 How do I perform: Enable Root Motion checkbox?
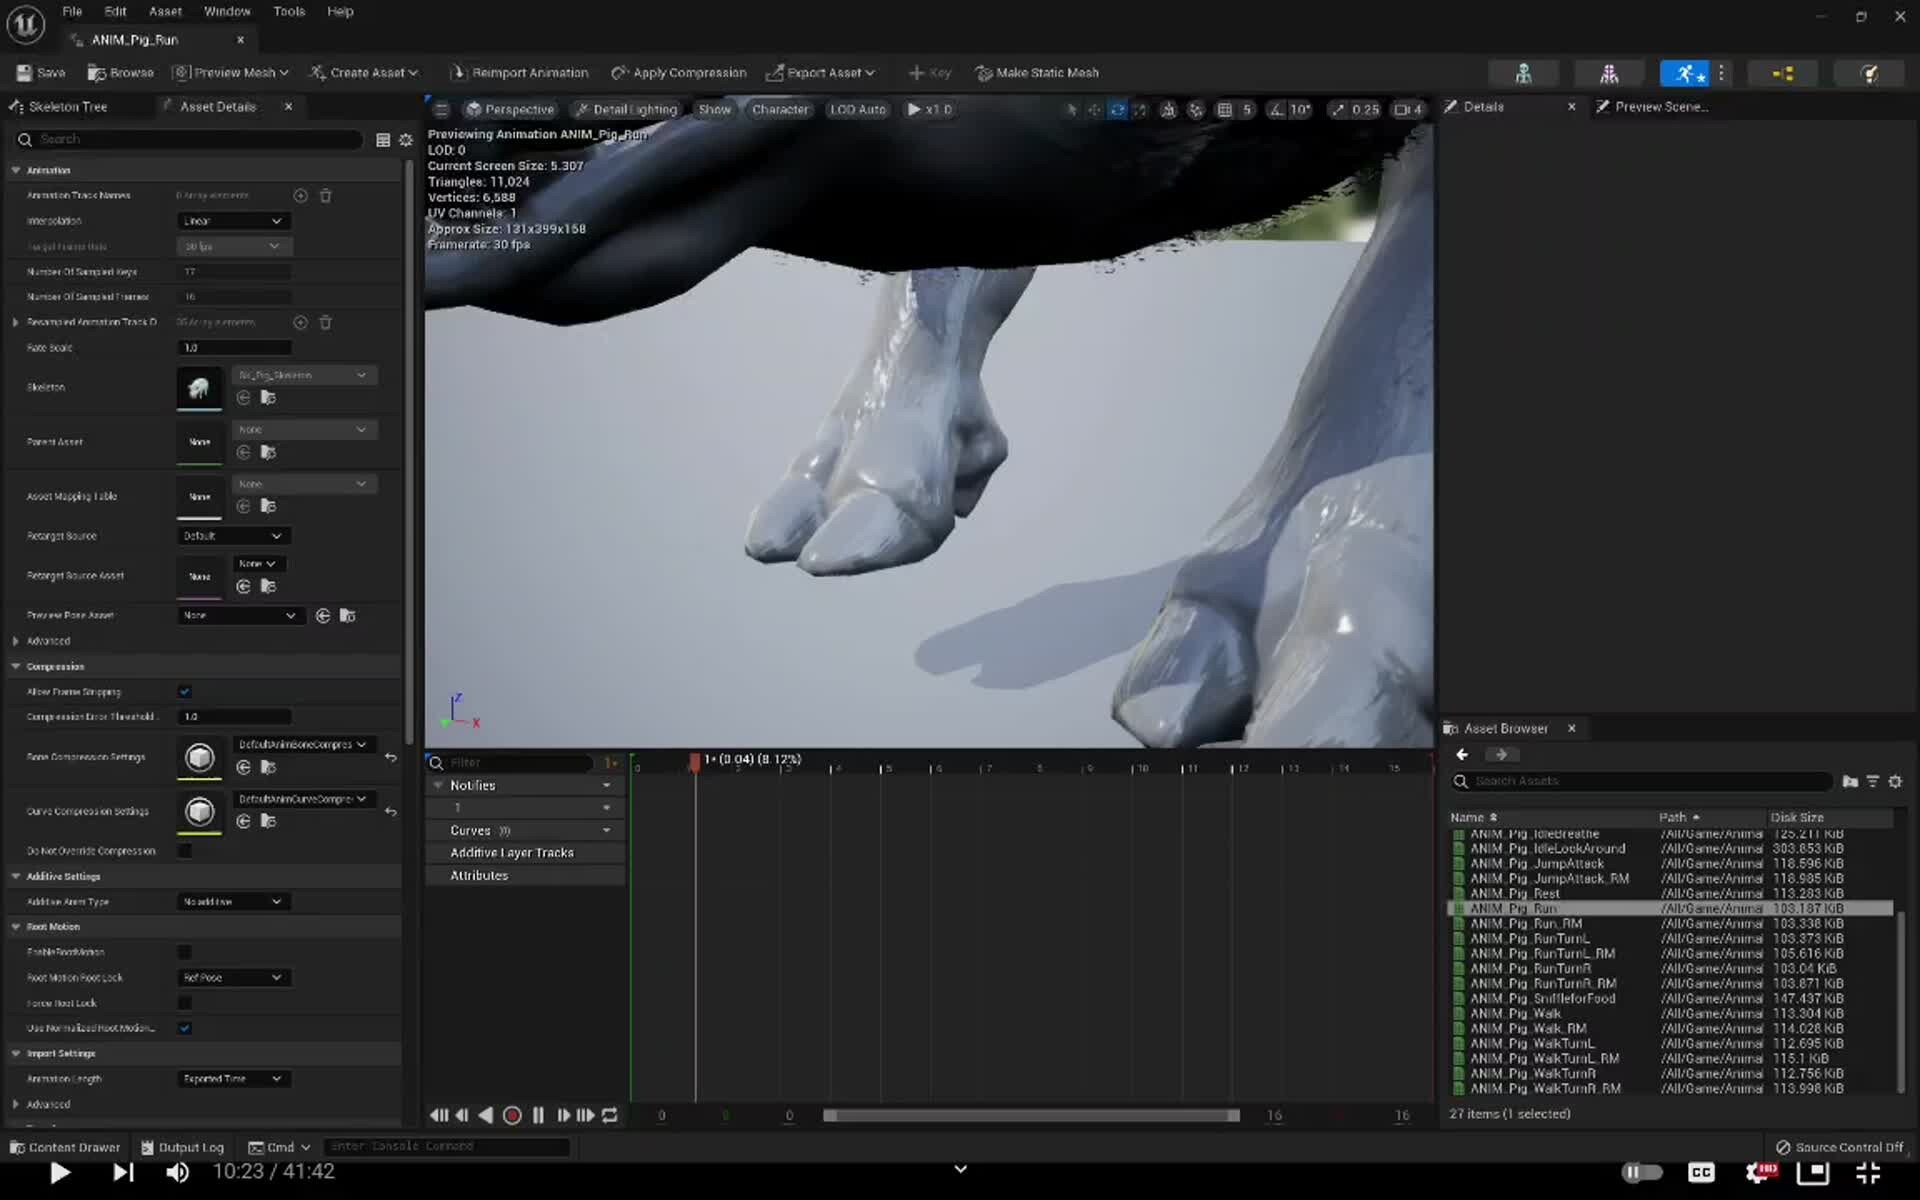point(184,951)
